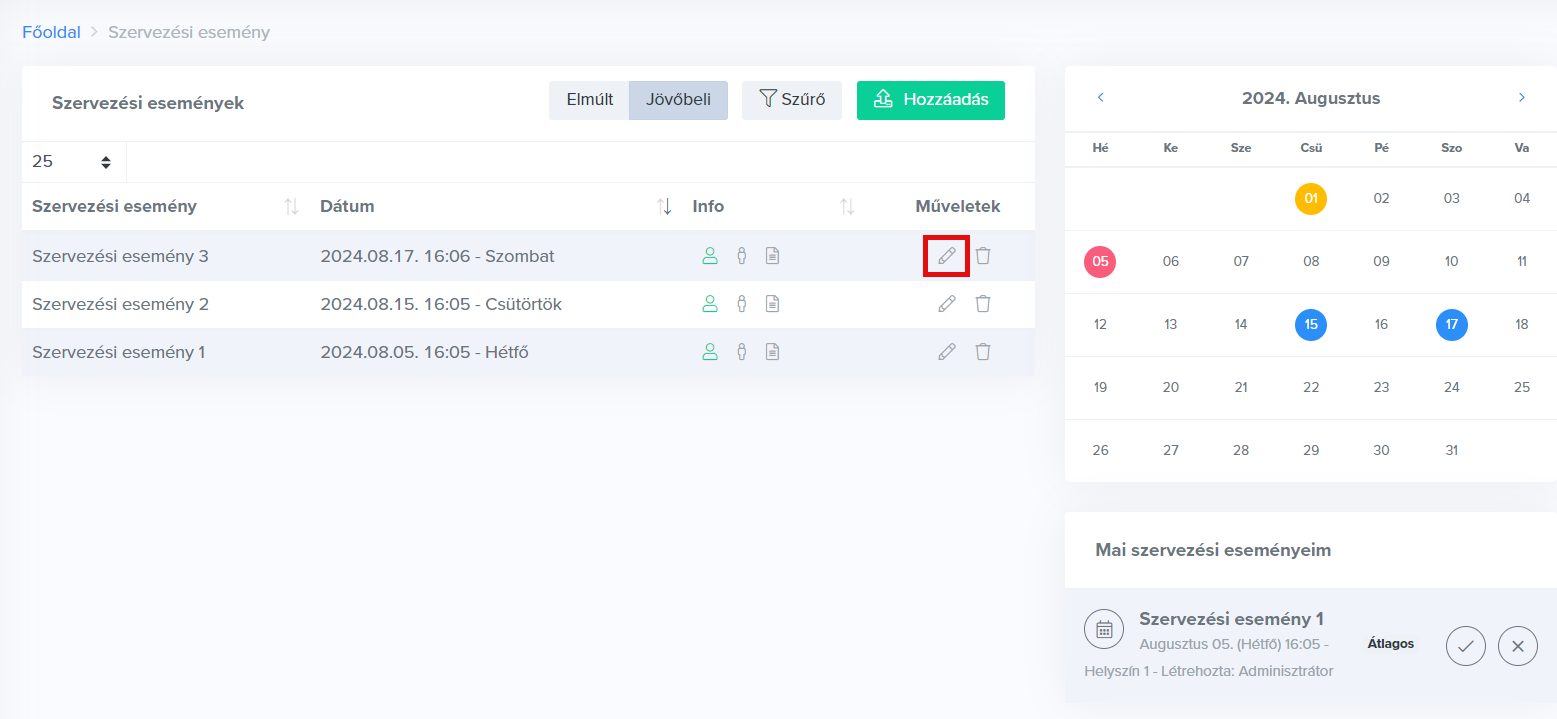Select August 17 highlighted in blue
1557x719 pixels.
1452,325
